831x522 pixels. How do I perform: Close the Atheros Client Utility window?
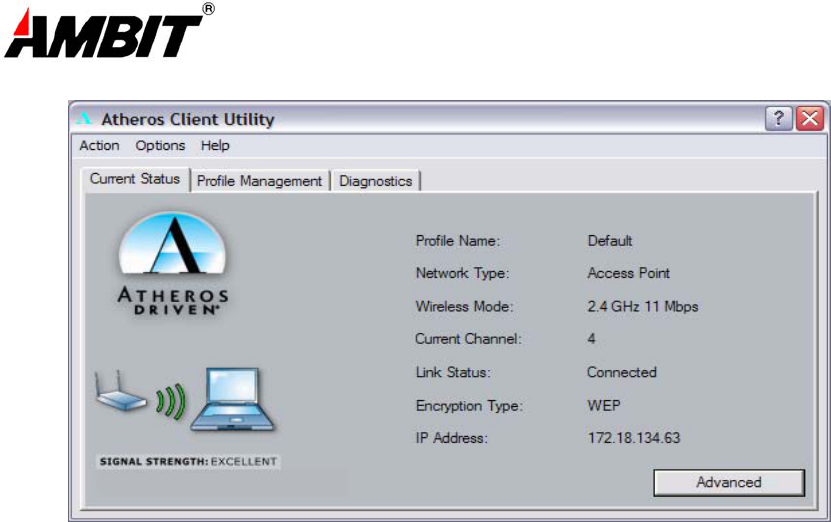click(x=810, y=118)
